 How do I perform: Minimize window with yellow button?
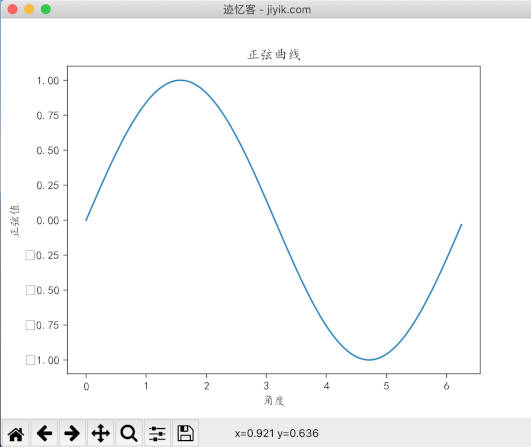(x=29, y=9)
